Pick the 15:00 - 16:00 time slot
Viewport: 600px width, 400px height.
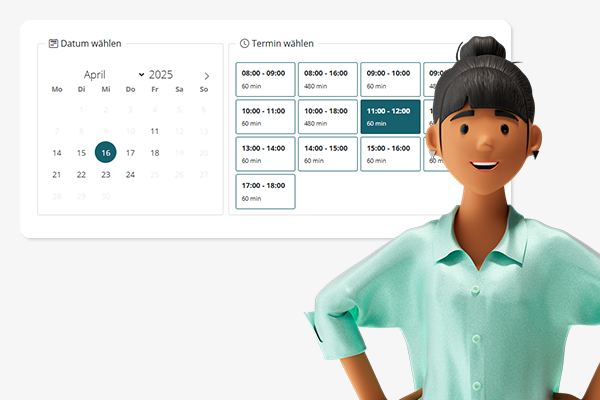(390, 154)
